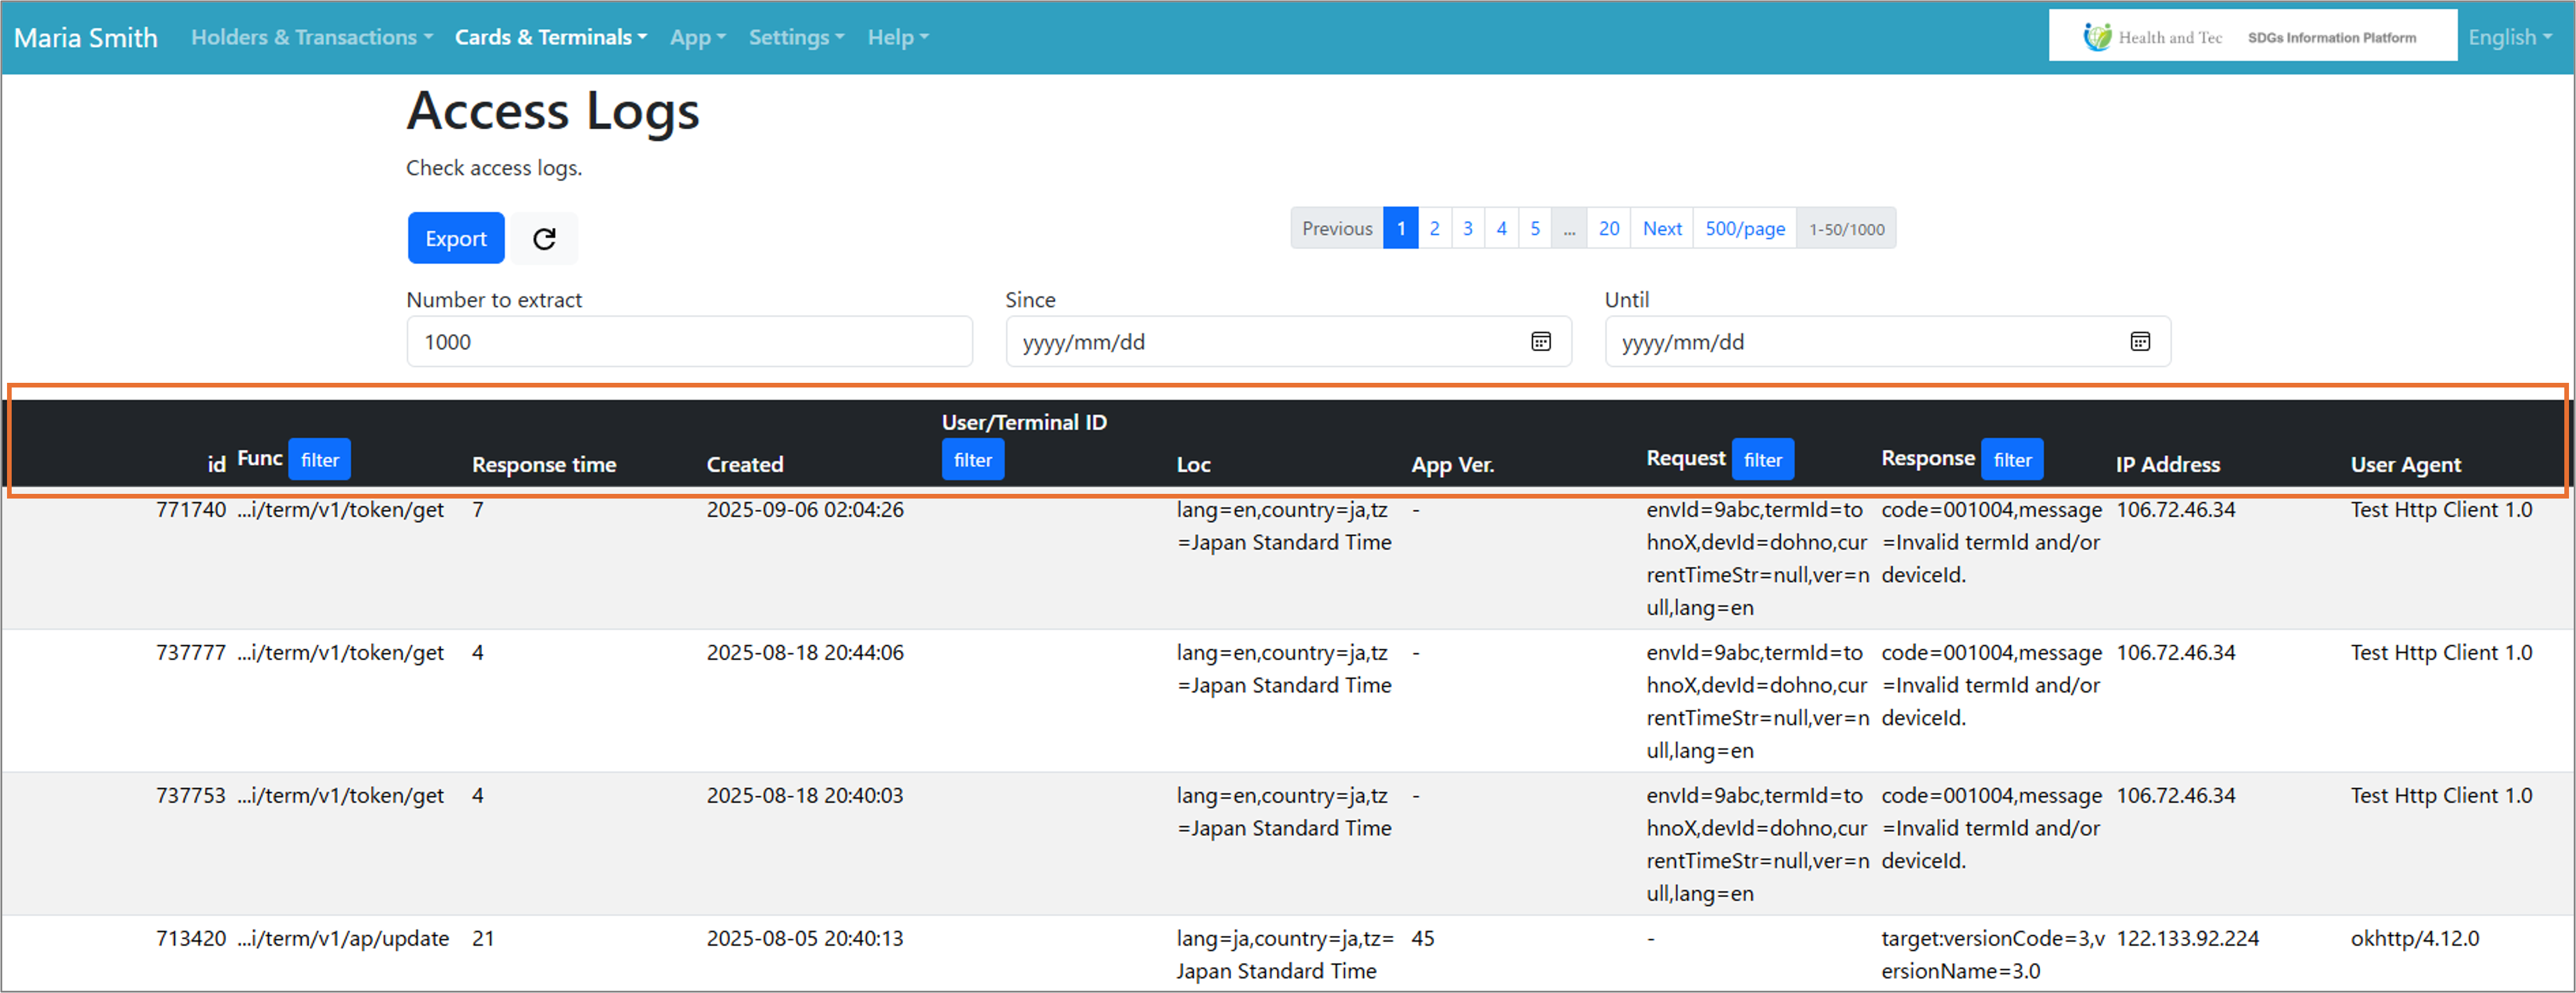Jump to page 20 in pagination
This screenshot has width=2576, height=993.
[1608, 229]
